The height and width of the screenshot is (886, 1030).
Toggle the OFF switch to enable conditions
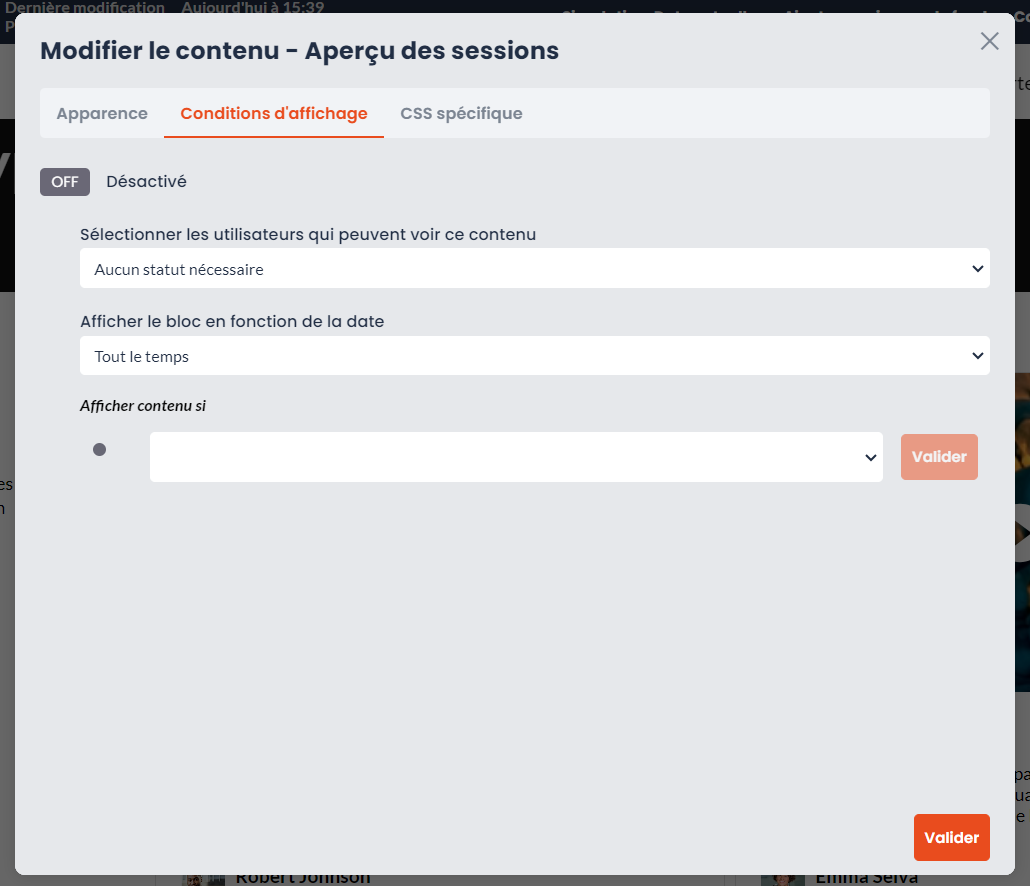pos(65,182)
